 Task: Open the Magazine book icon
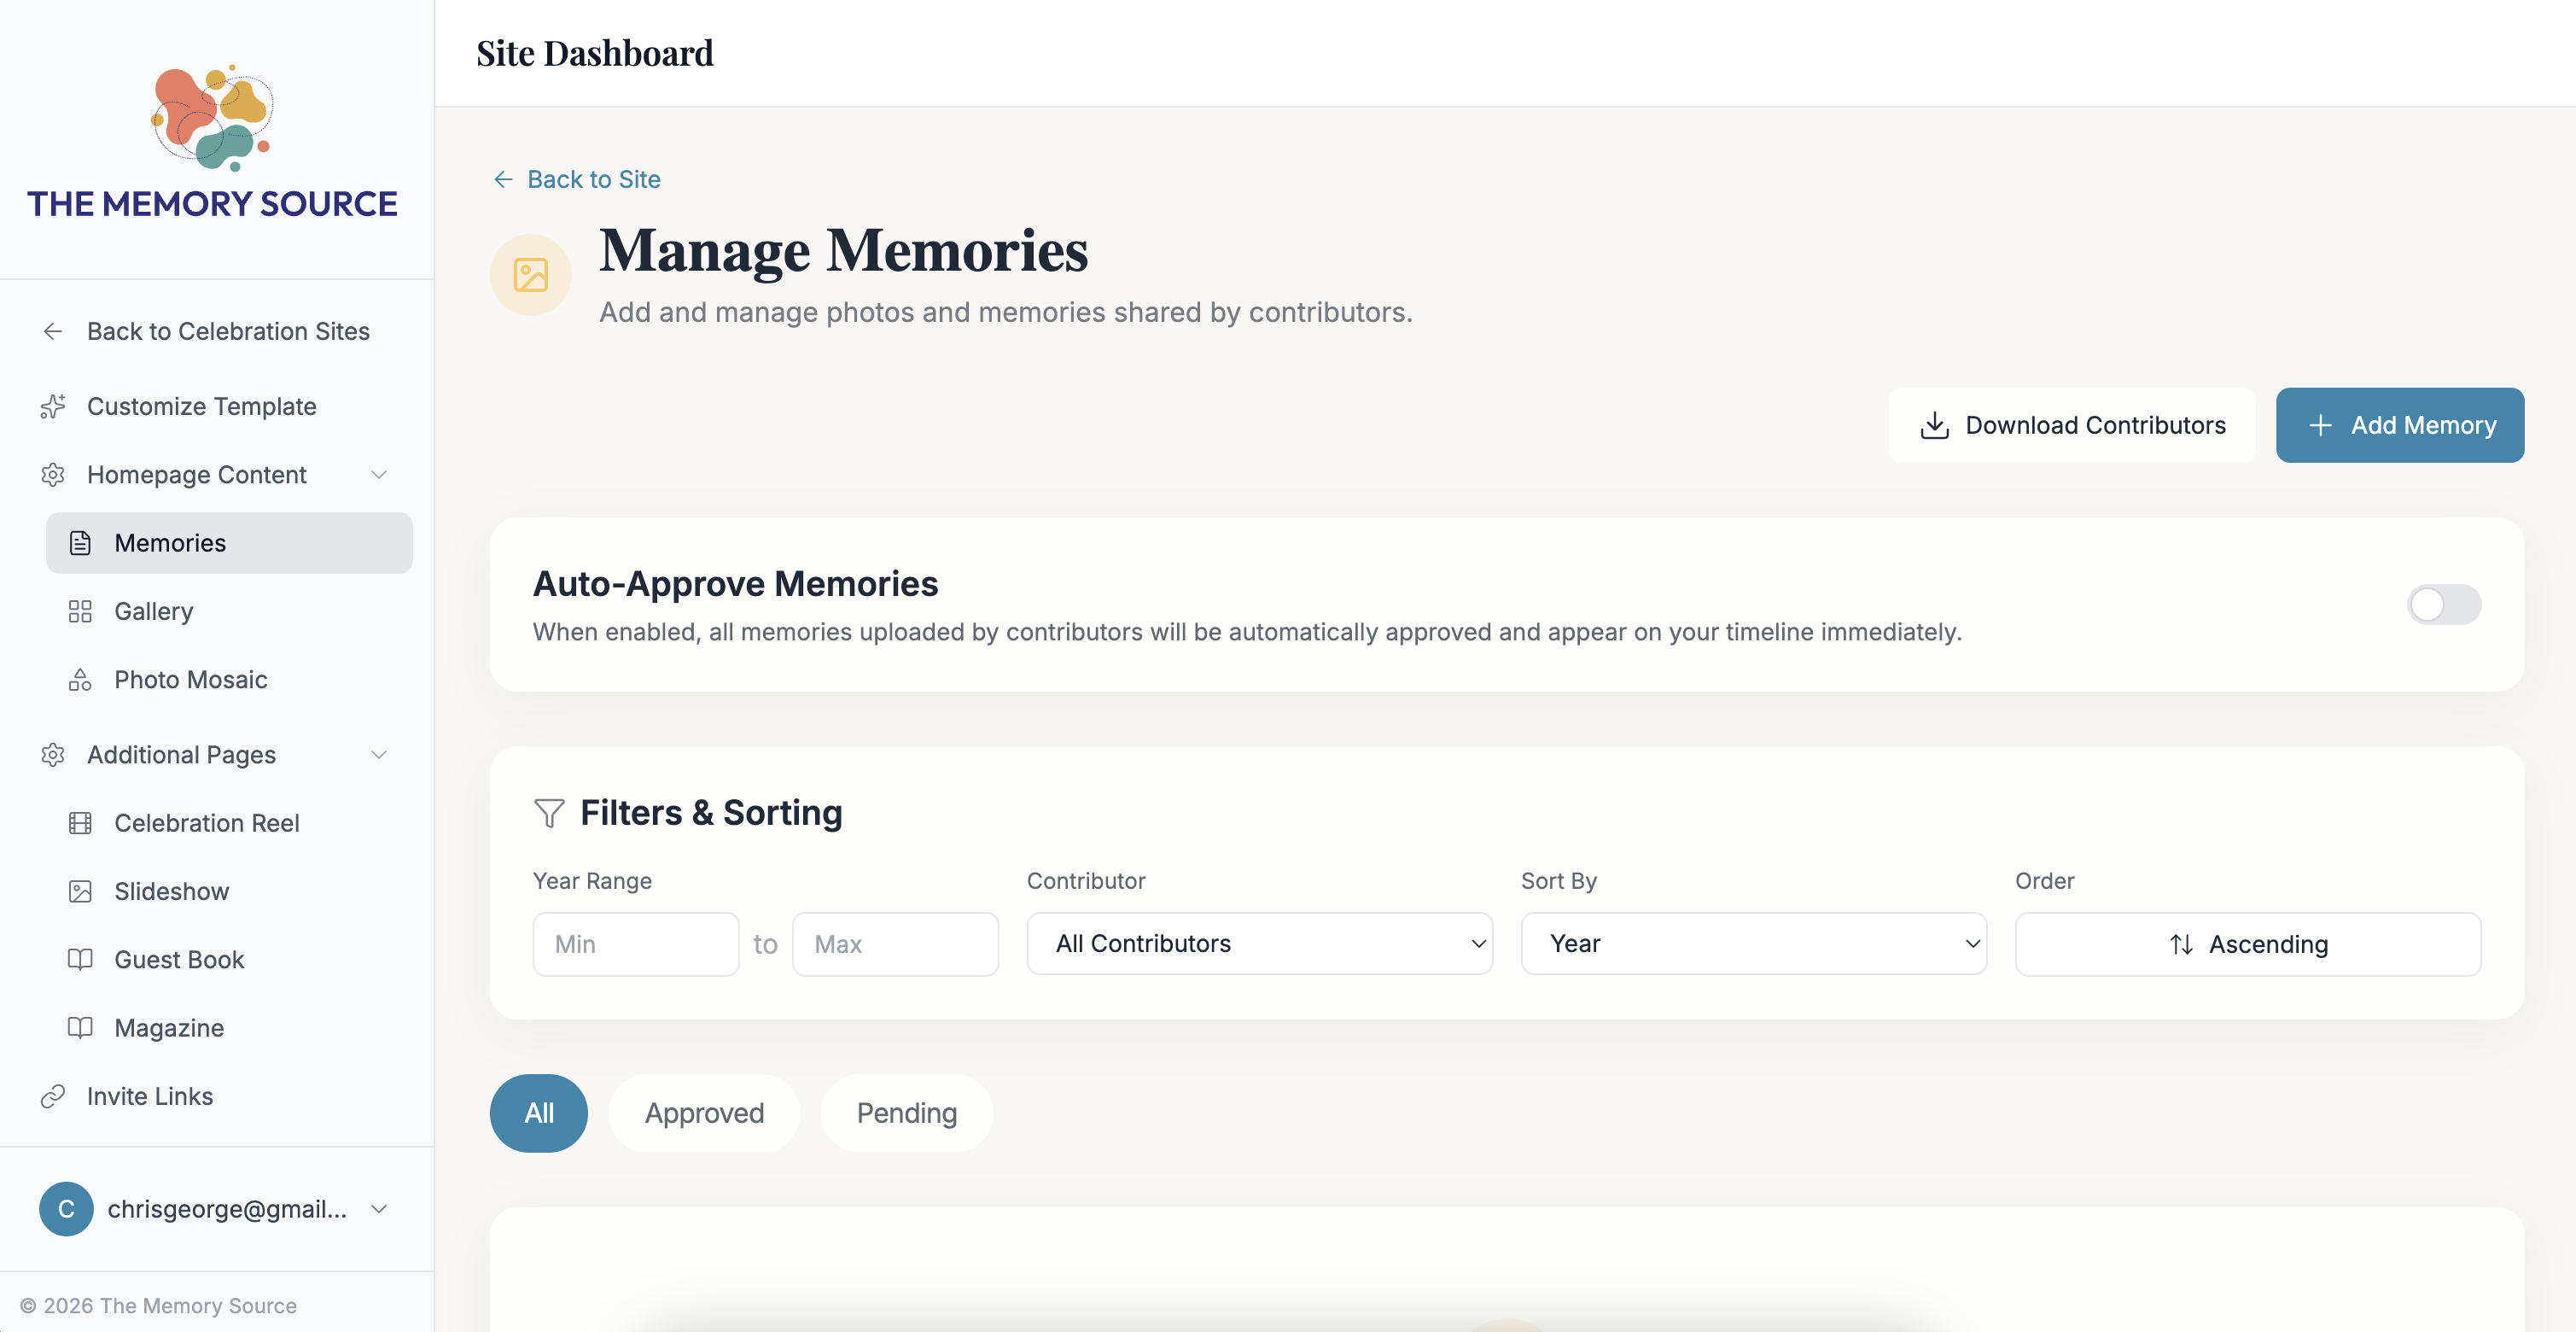pyautogui.click(x=81, y=1027)
